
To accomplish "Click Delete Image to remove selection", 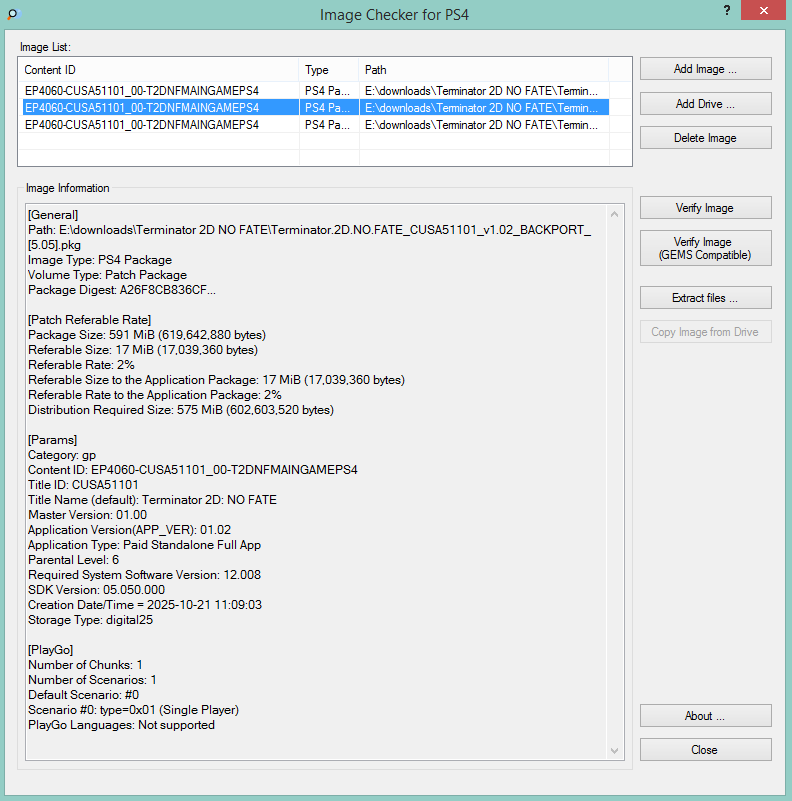I will 705,138.
